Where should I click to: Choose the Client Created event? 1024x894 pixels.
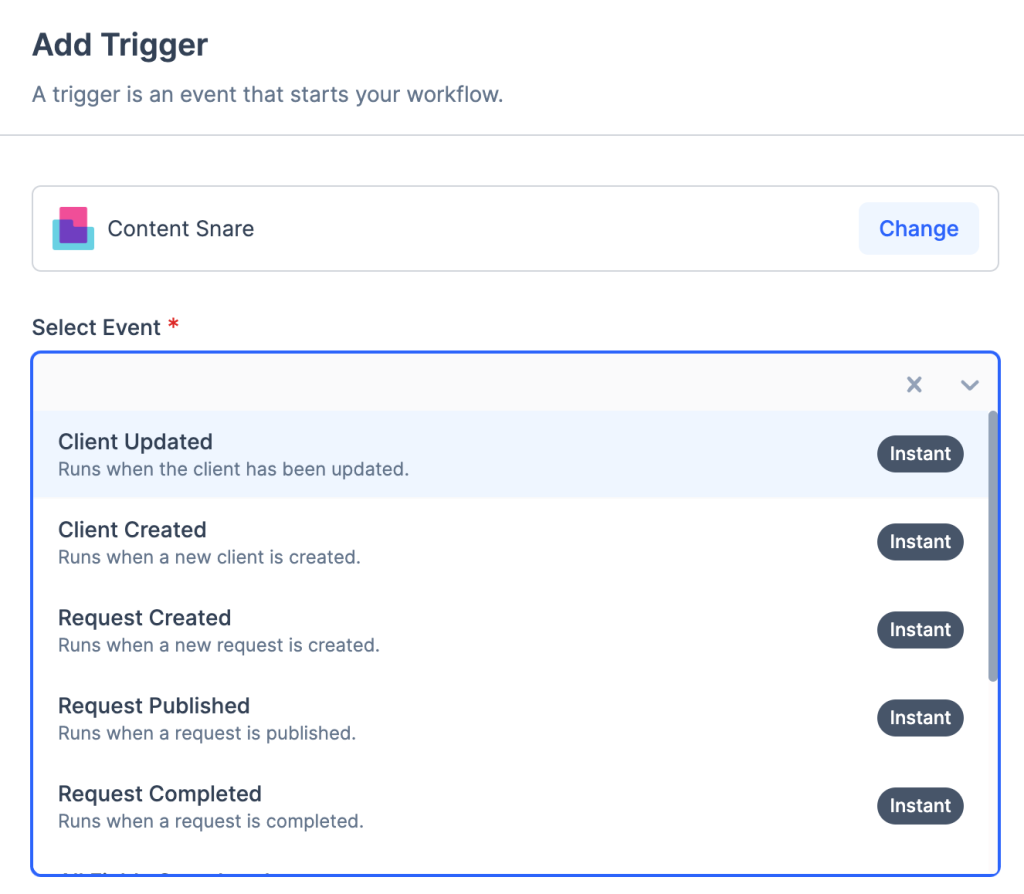(x=132, y=530)
